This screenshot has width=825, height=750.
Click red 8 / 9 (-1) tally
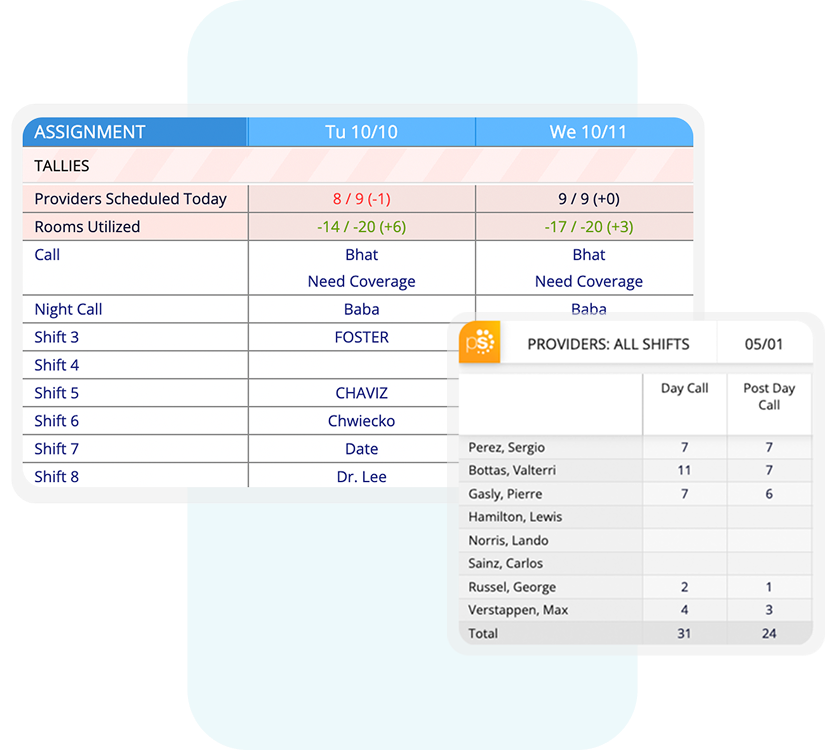click(x=361, y=199)
